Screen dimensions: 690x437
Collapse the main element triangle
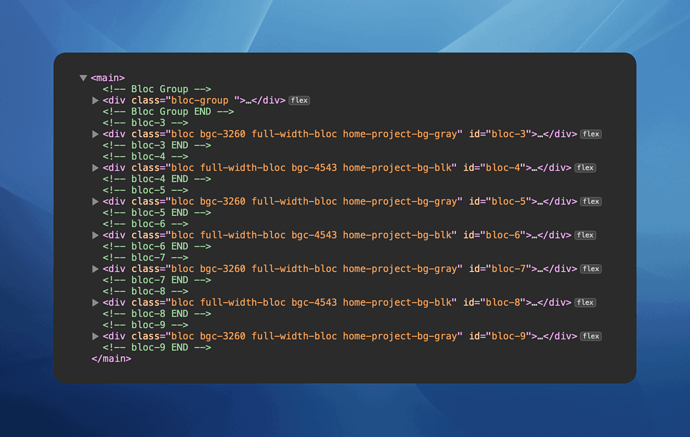coord(83,78)
